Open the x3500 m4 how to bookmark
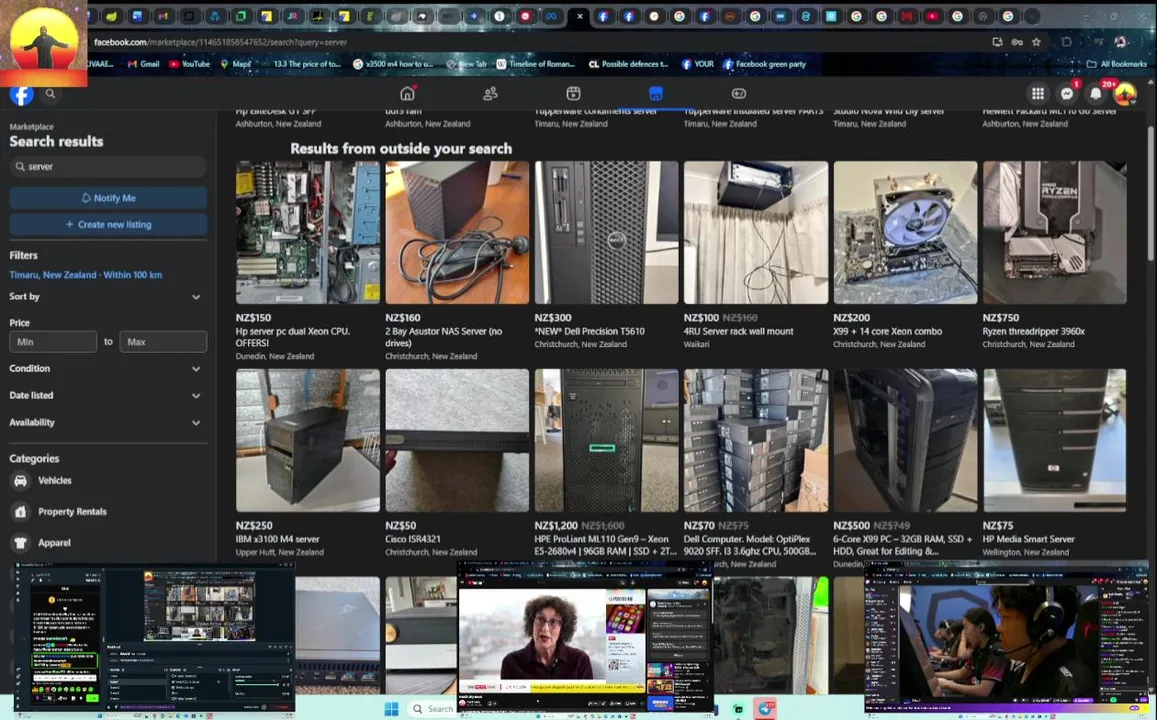This screenshot has width=1157, height=720. pyautogui.click(x=393, y=64)
